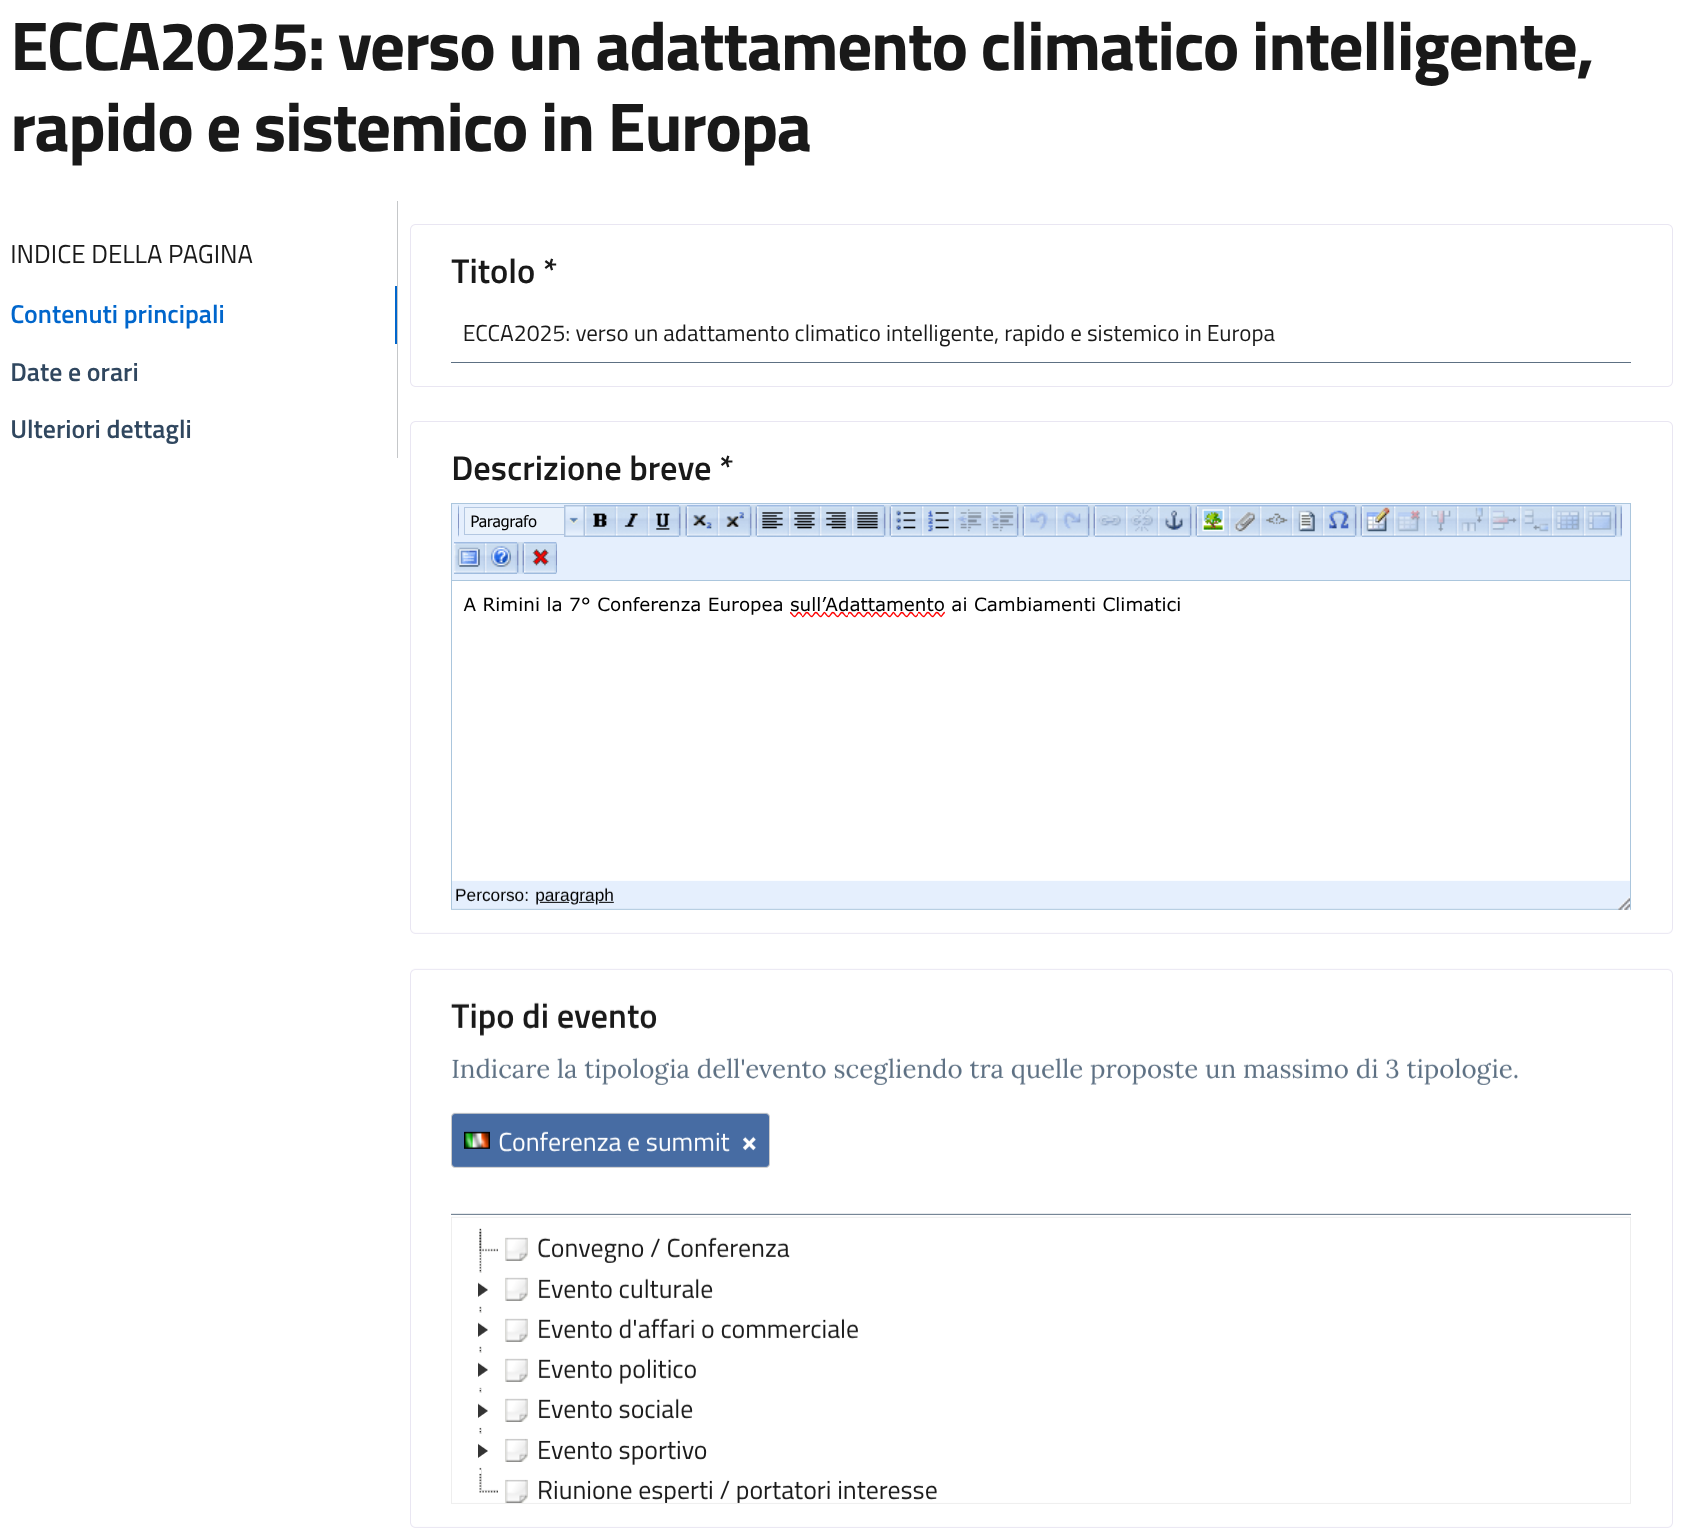1688x1539 pixels.
Task: Remove the Conferenza e summit tag
Action: (x=749, y=1144)
